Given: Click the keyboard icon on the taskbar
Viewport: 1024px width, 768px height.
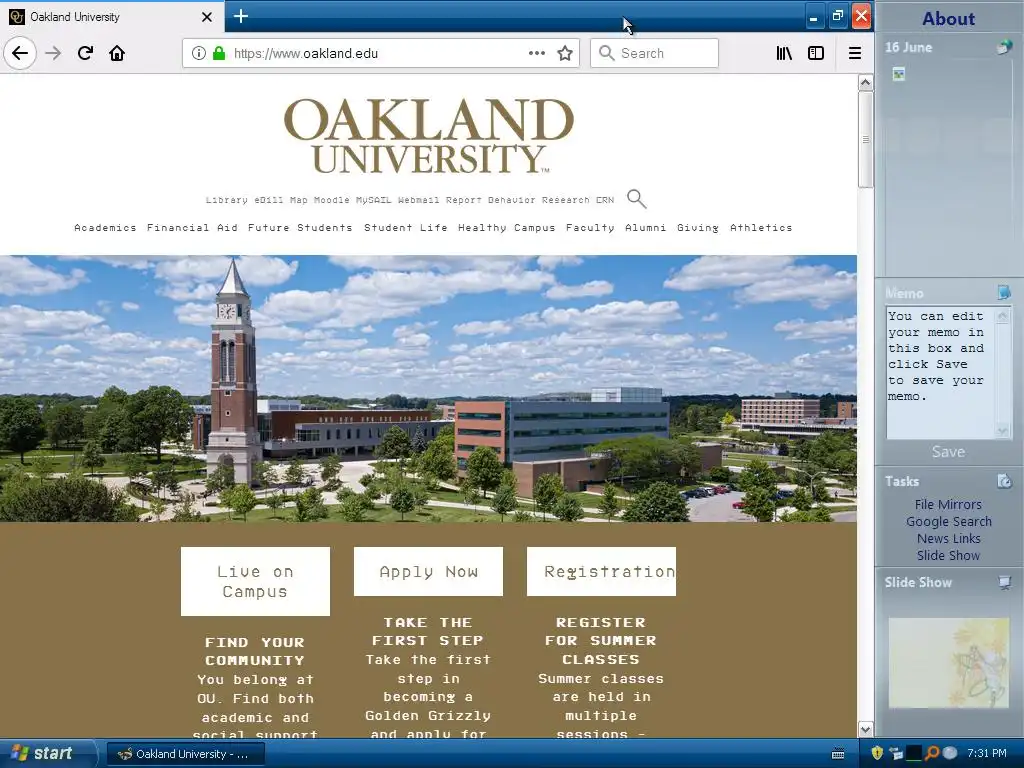Looking at the screenshot, I should pyautogui.click(x=838, y=754).
